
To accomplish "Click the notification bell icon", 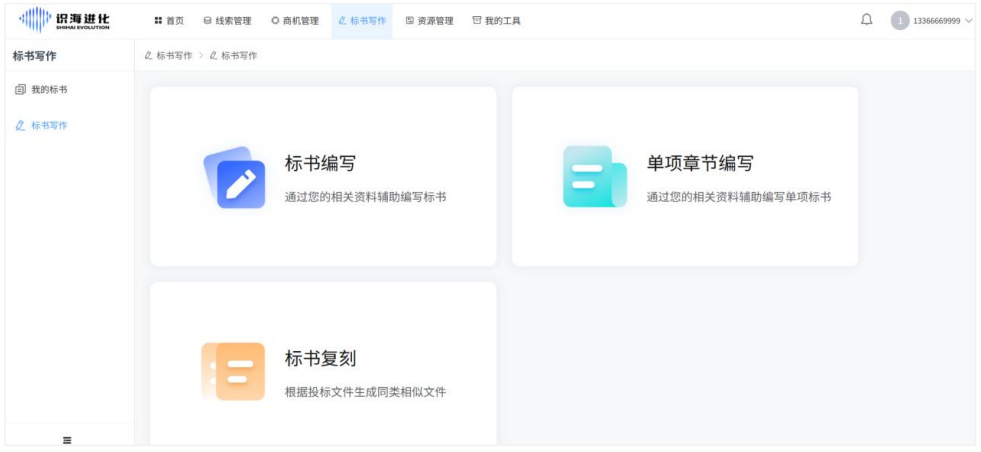I will (x=866, y=20).
